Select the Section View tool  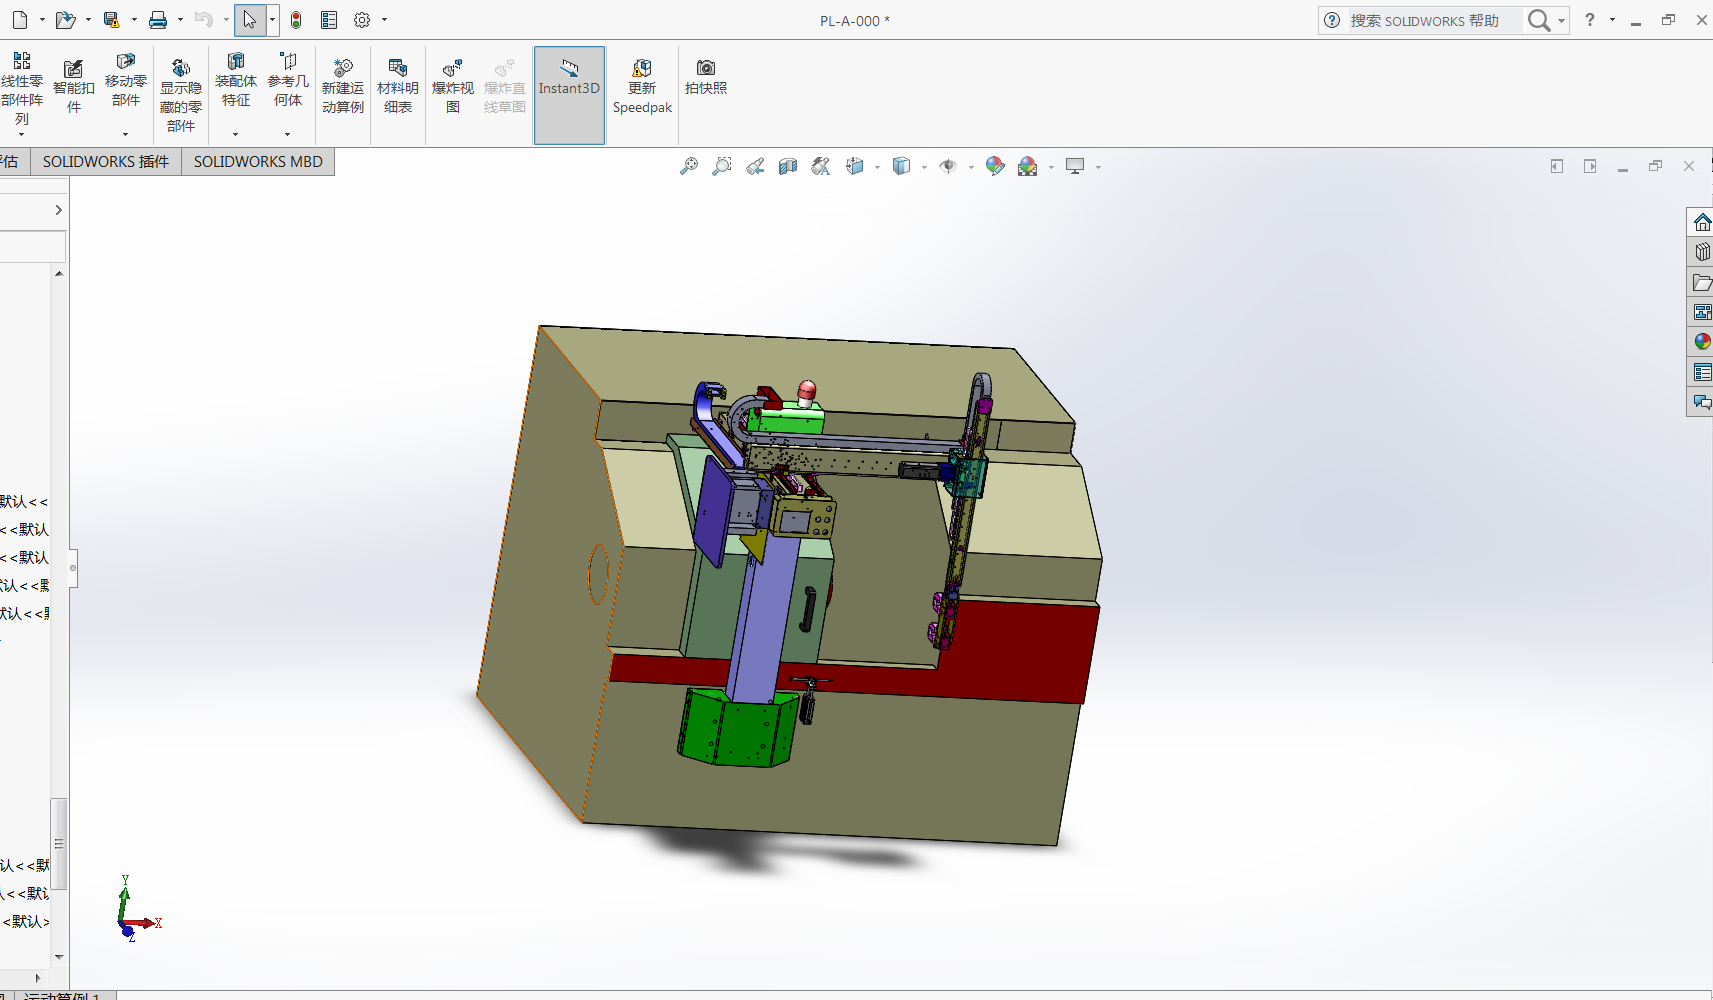pyautogui.click(x=788, y=167)
